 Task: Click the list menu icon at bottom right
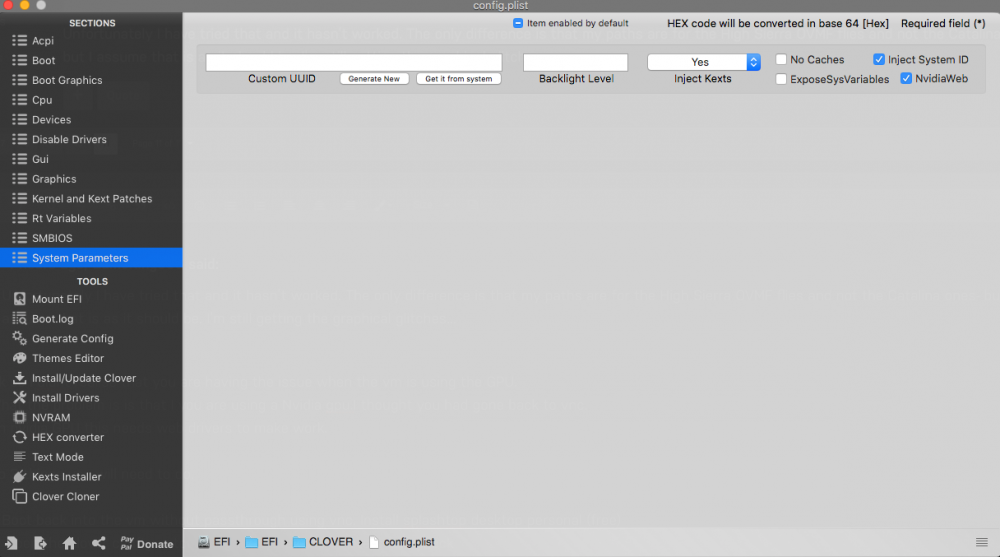982,542
